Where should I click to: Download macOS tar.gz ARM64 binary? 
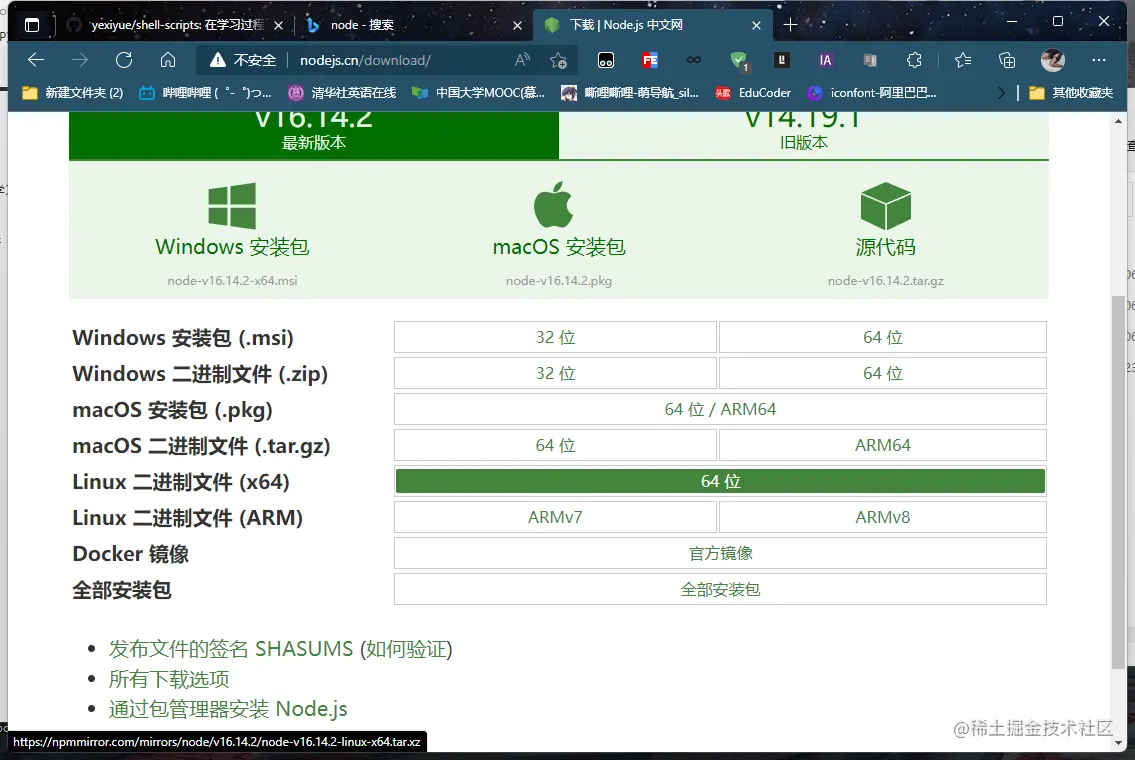pos(882,445)
